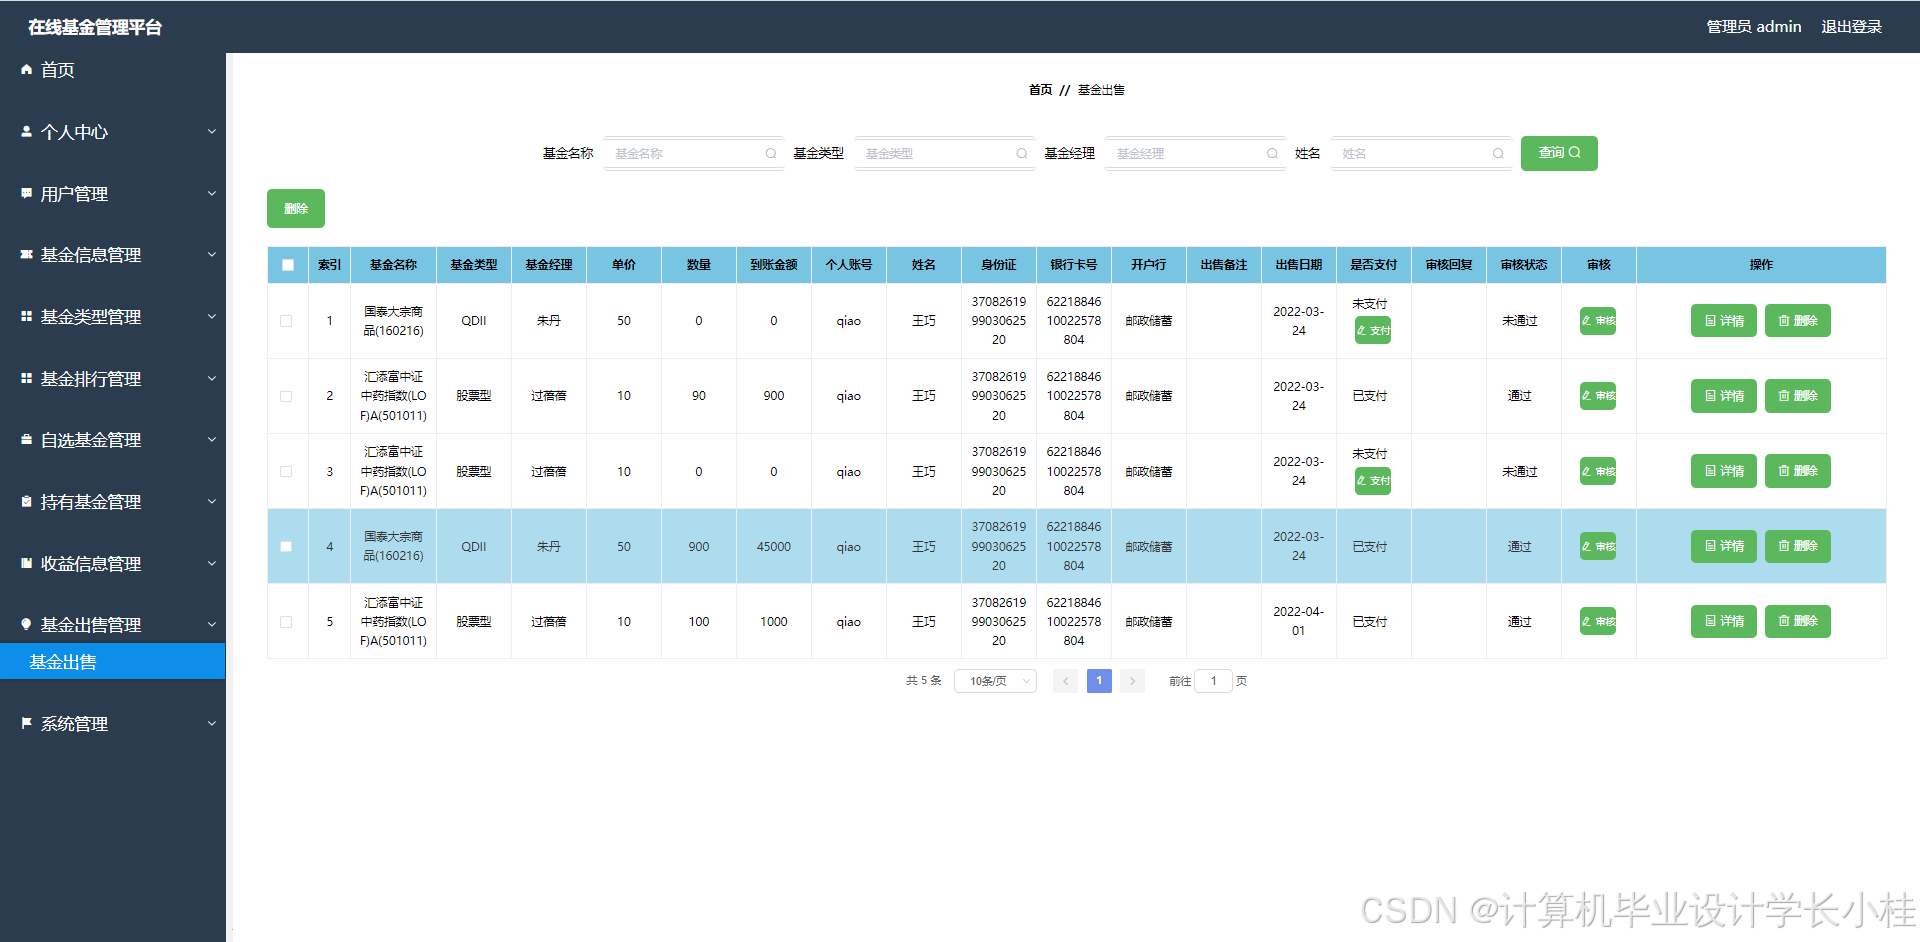The image size is (1920, 942).
Task: Check the checkbox for row 1
Action: pyautogui.click(x=286, y=321)
